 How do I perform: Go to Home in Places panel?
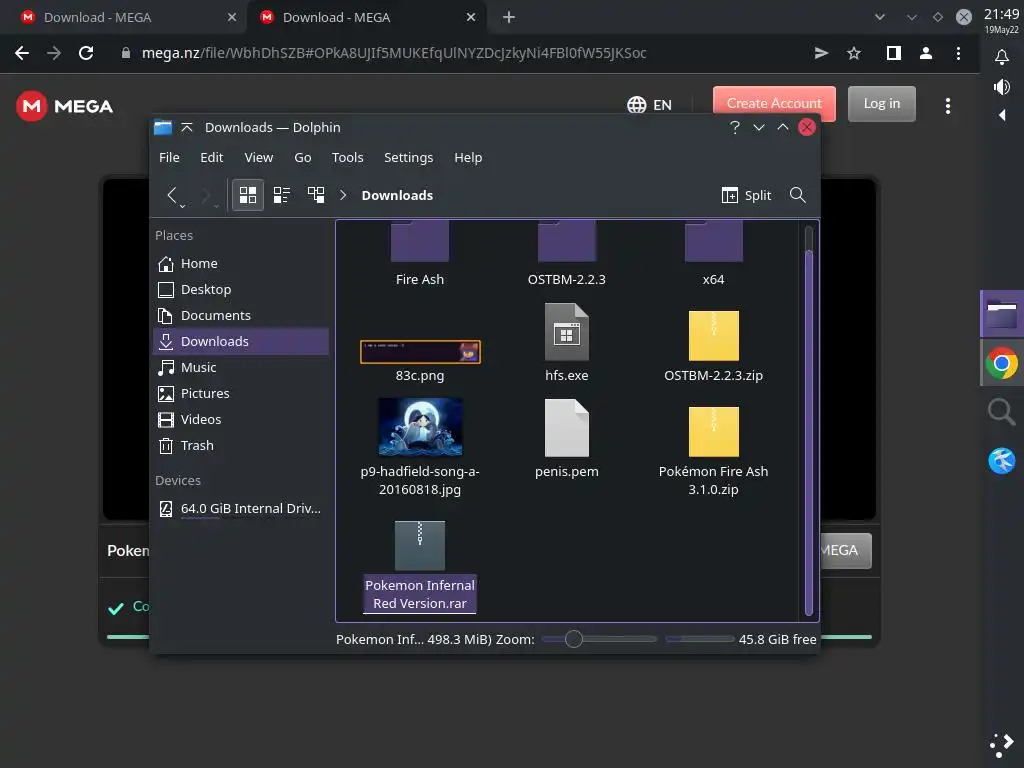click(x=241, y=263)
